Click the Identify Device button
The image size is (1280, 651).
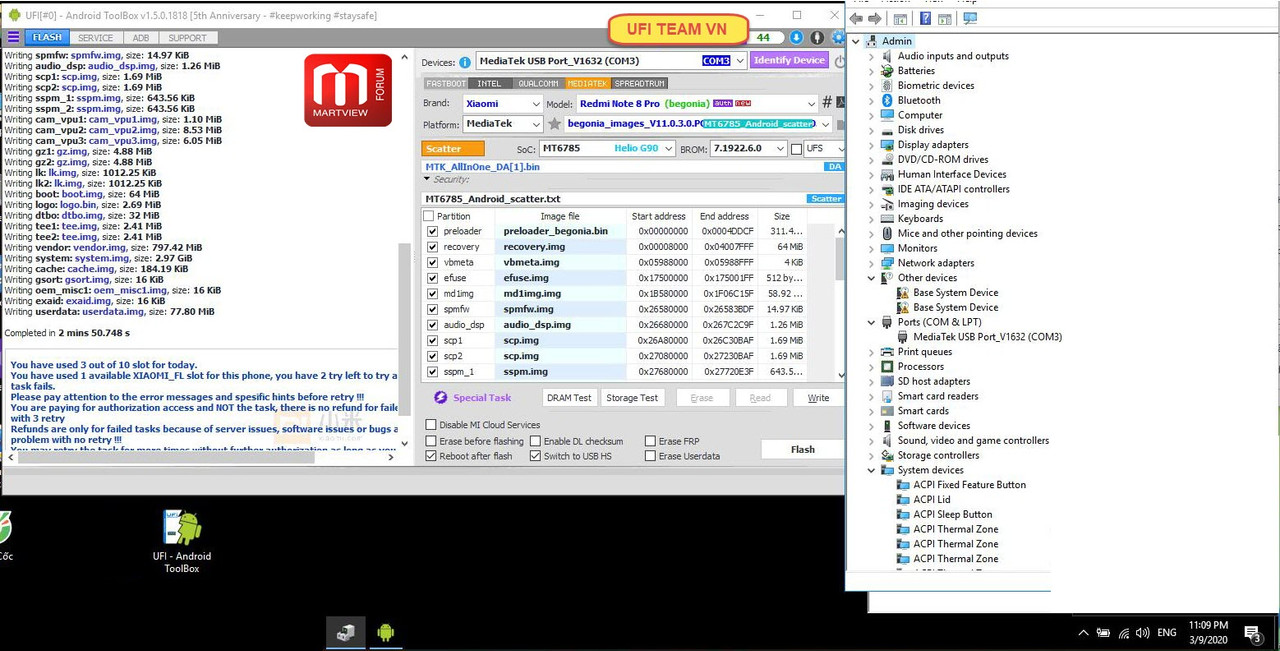[789, 60]
